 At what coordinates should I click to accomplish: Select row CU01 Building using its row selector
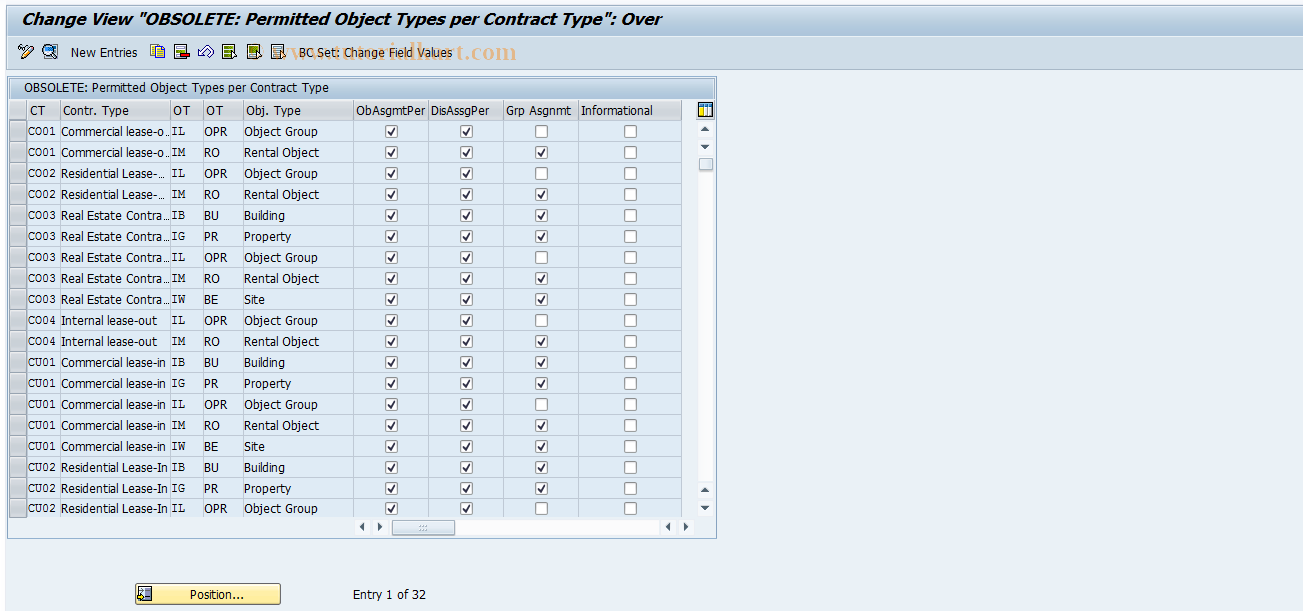17,363
